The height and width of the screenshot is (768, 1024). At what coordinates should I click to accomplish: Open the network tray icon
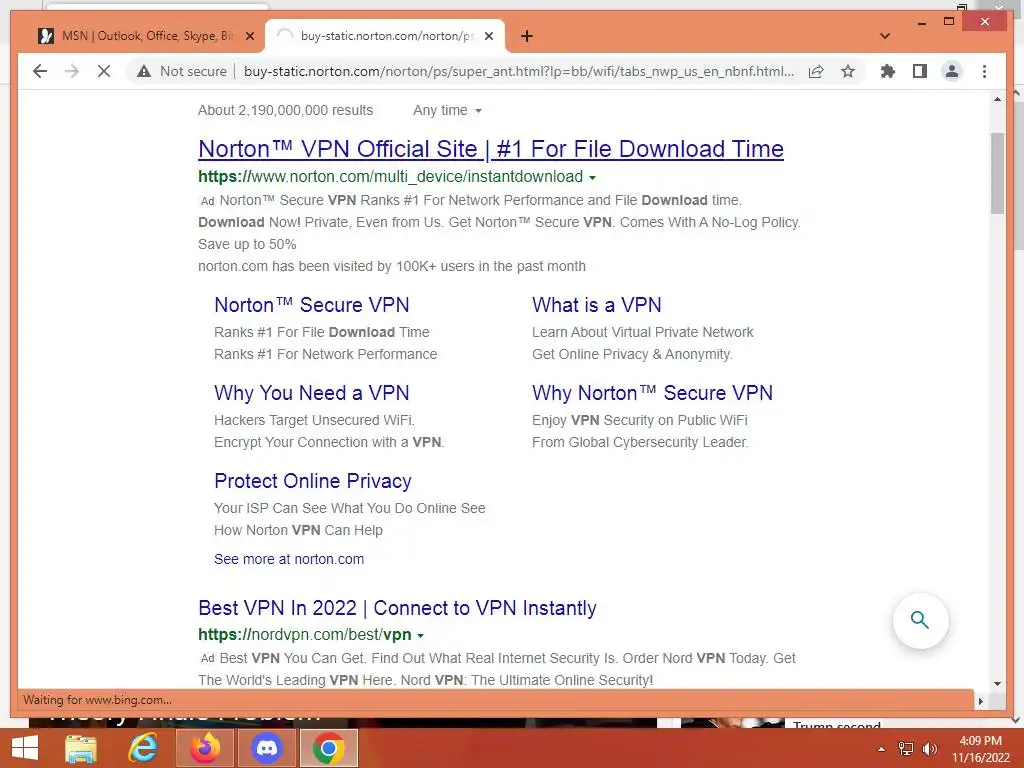(906, 749)
